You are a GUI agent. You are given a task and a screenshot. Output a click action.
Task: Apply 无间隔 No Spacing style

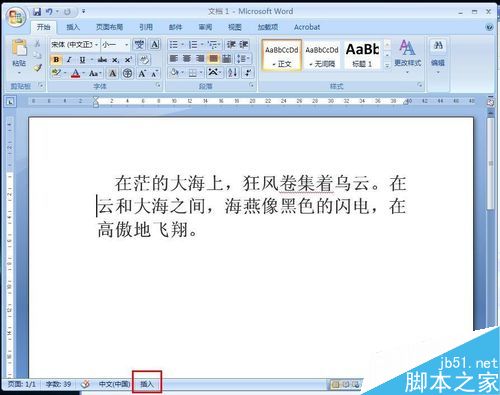point(322,55)
